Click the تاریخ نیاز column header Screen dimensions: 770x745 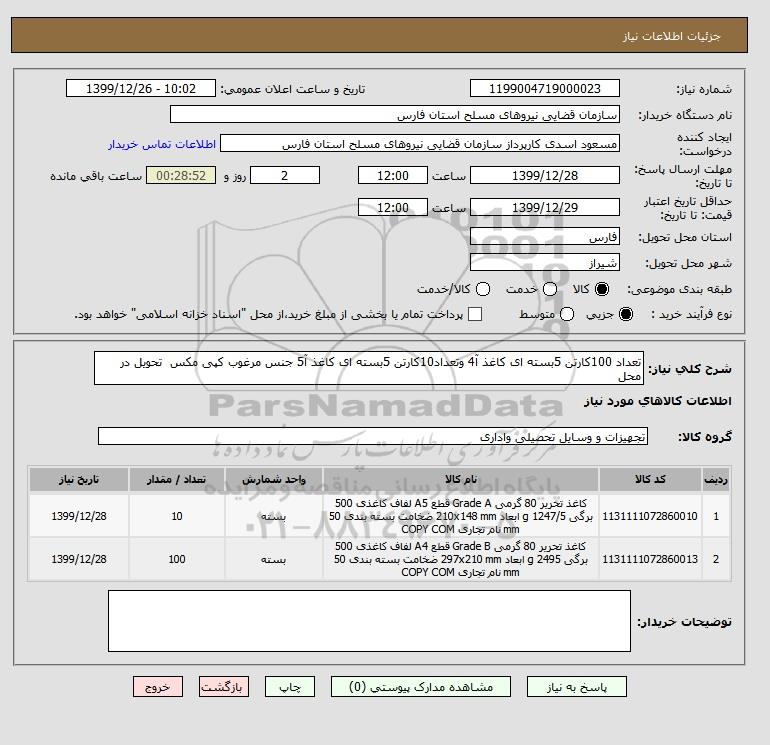point(79,479)
